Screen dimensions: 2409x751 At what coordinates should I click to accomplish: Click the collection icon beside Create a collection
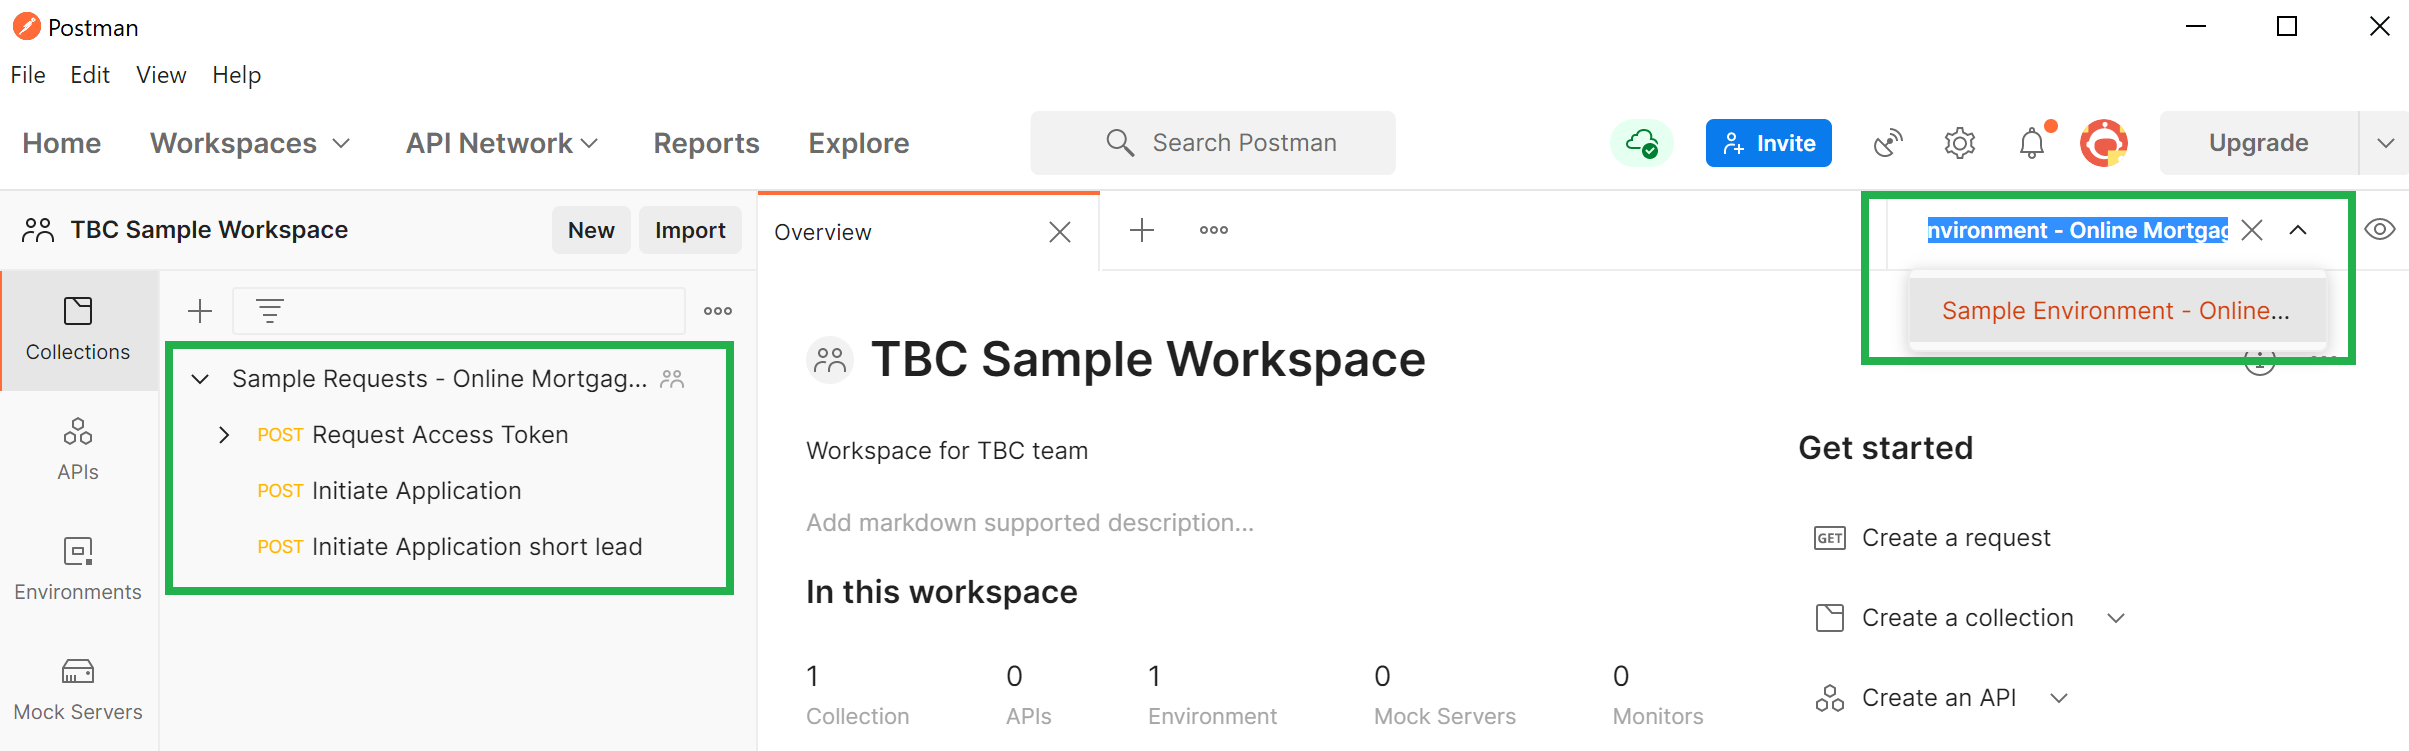point(1830,618)
